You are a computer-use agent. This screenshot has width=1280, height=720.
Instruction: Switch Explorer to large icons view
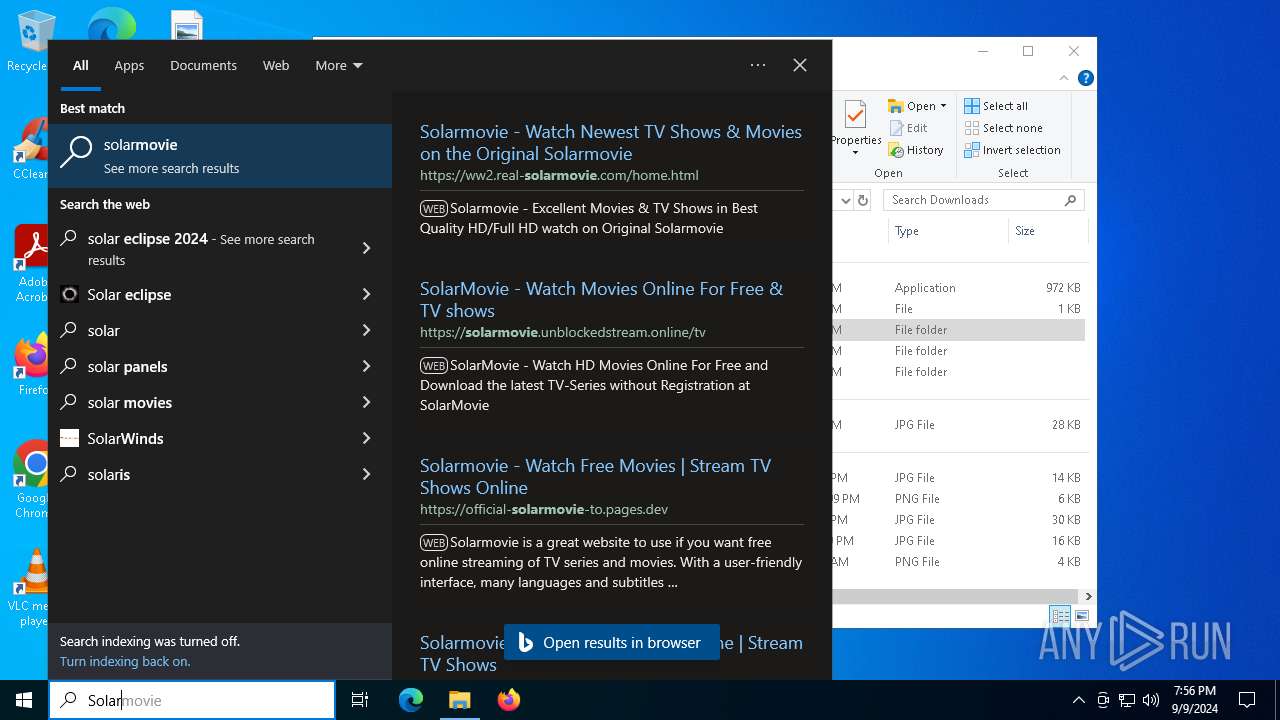coord(1081,616)
